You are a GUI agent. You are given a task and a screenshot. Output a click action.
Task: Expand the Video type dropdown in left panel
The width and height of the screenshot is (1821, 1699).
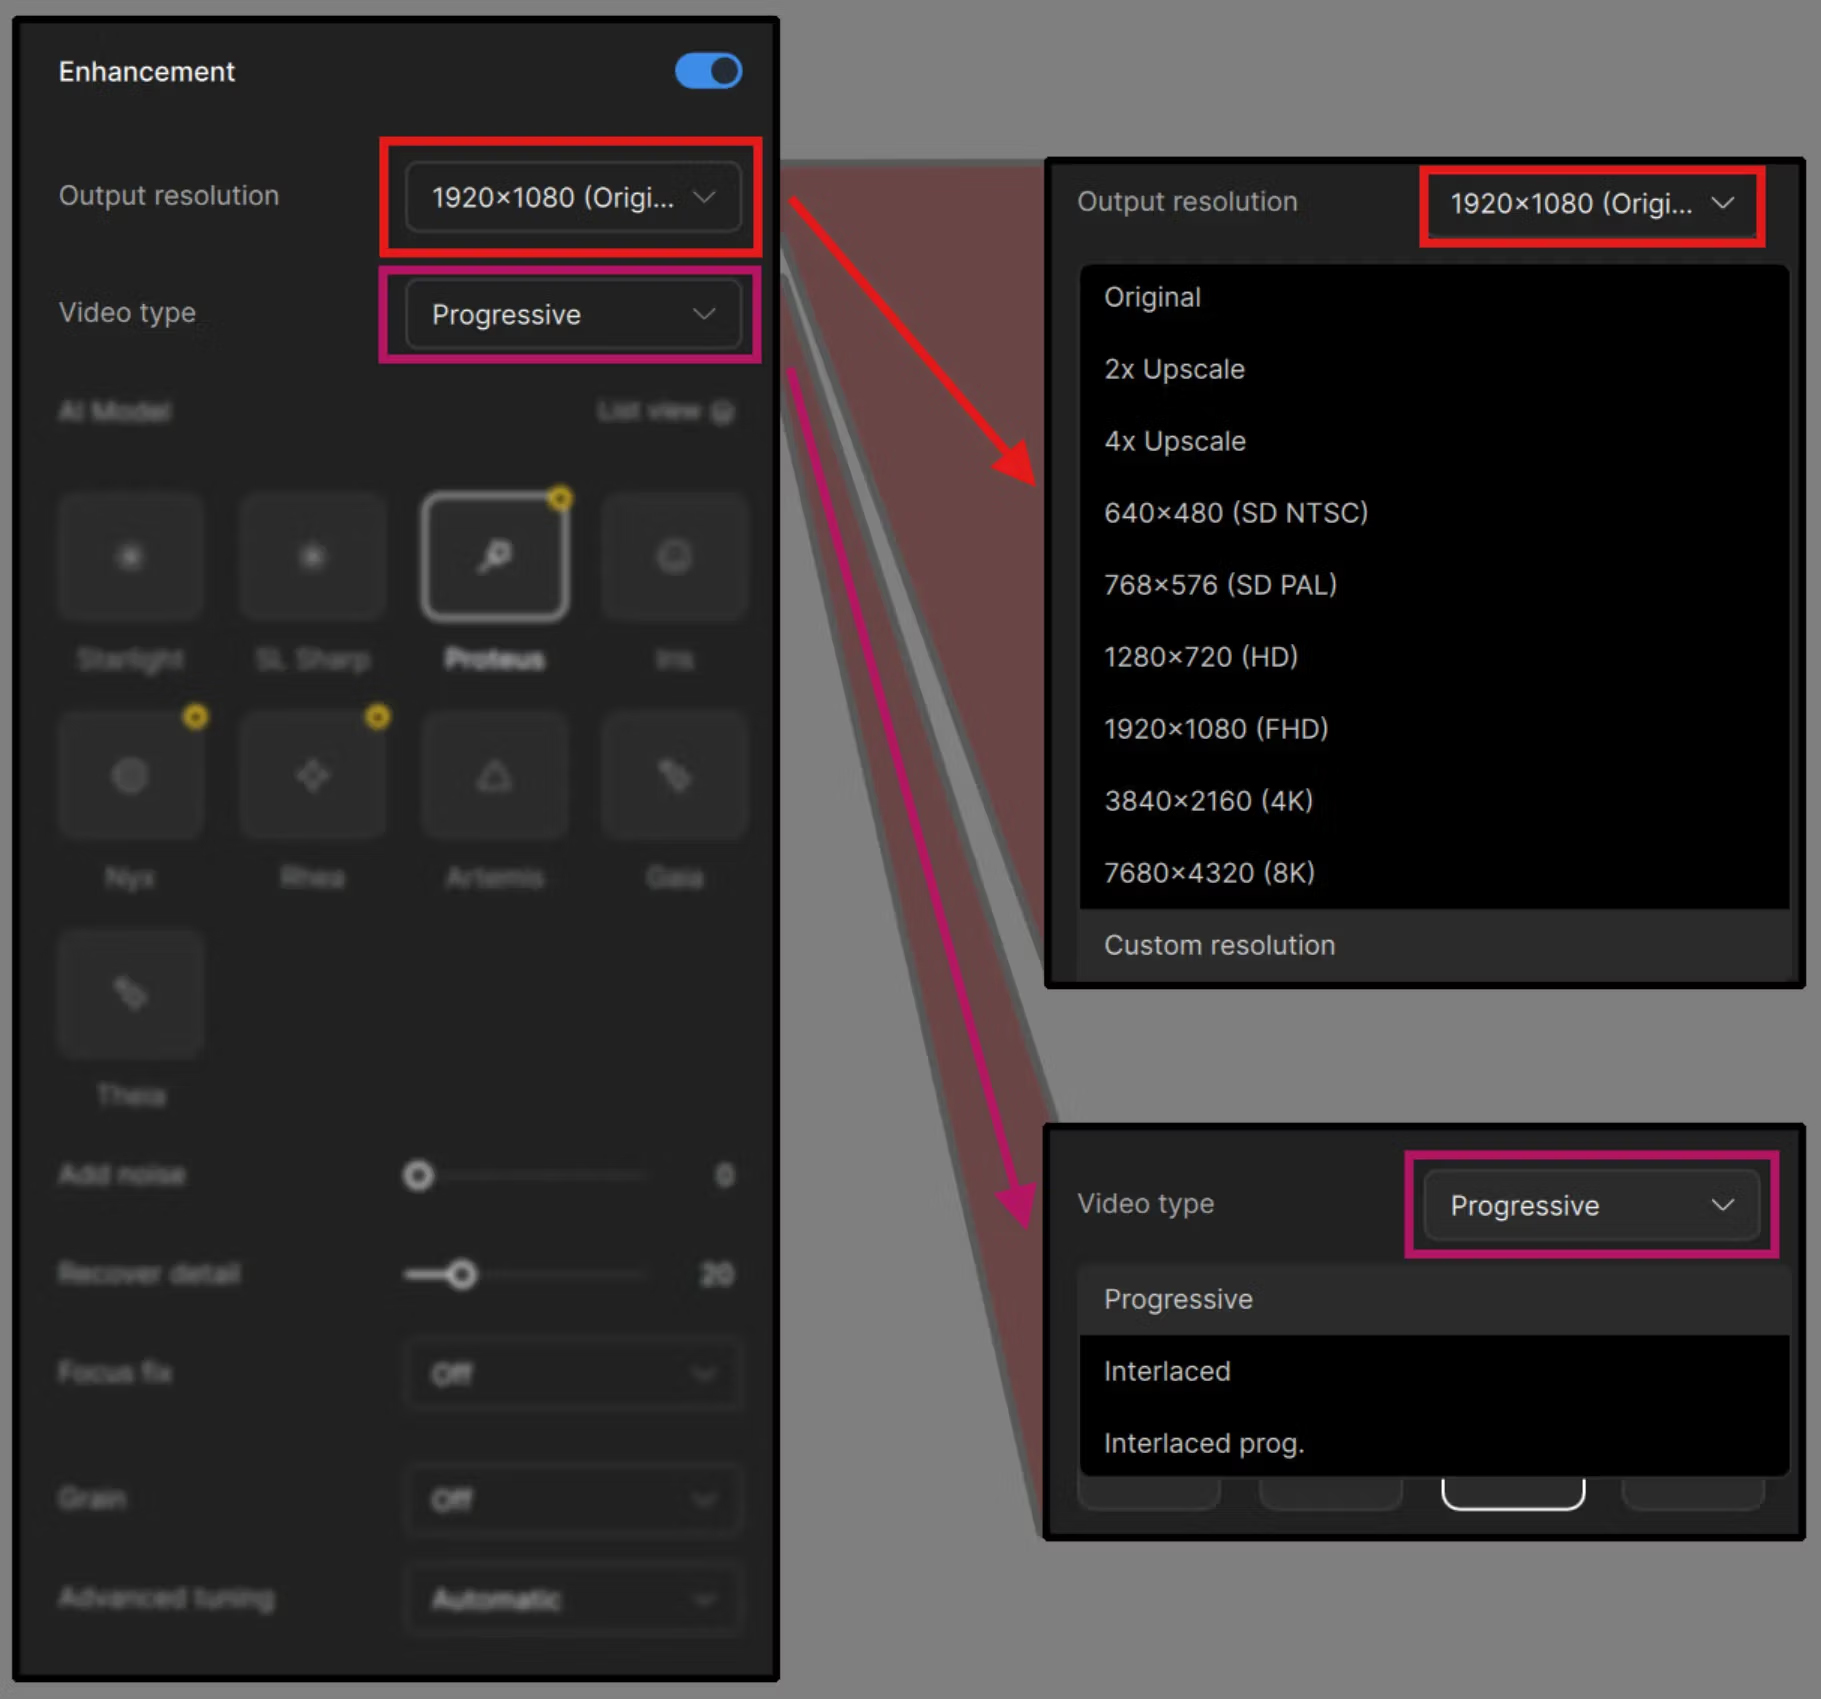pyautogui.click(x=572, y=314)
